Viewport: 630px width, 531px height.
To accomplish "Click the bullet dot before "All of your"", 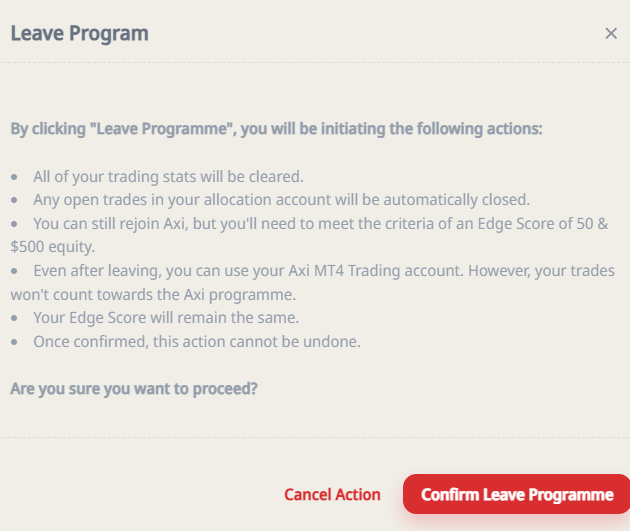I will [x=14, y=176].
